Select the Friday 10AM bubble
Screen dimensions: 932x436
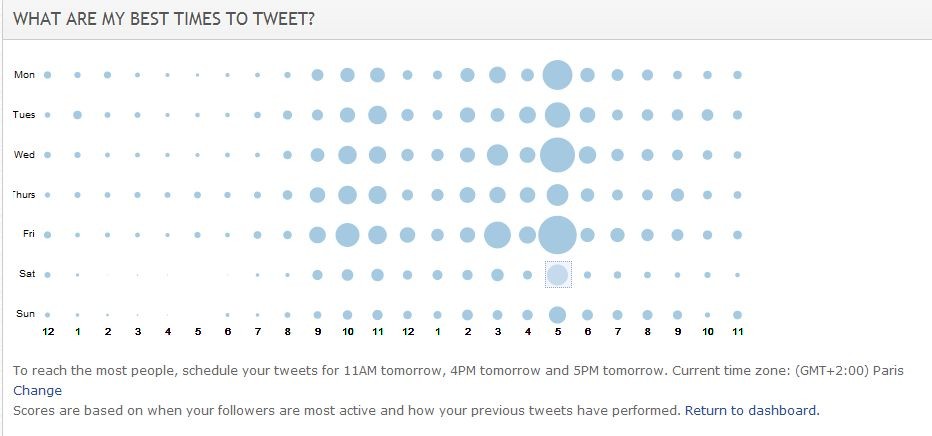click(347, 235)
